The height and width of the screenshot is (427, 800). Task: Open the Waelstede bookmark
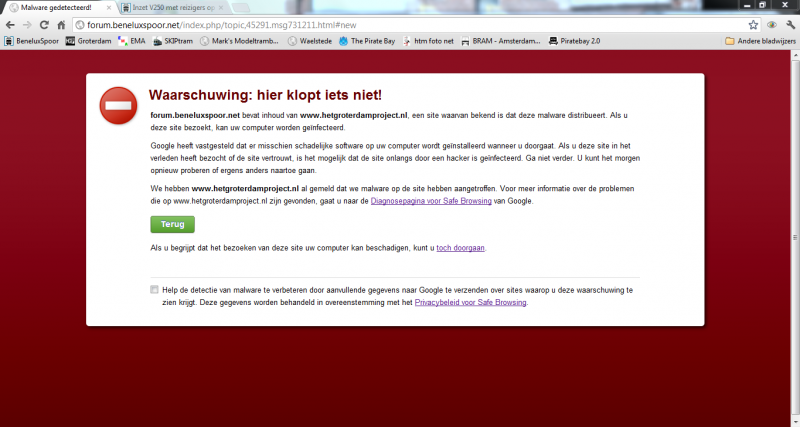(x=310, y=41)
